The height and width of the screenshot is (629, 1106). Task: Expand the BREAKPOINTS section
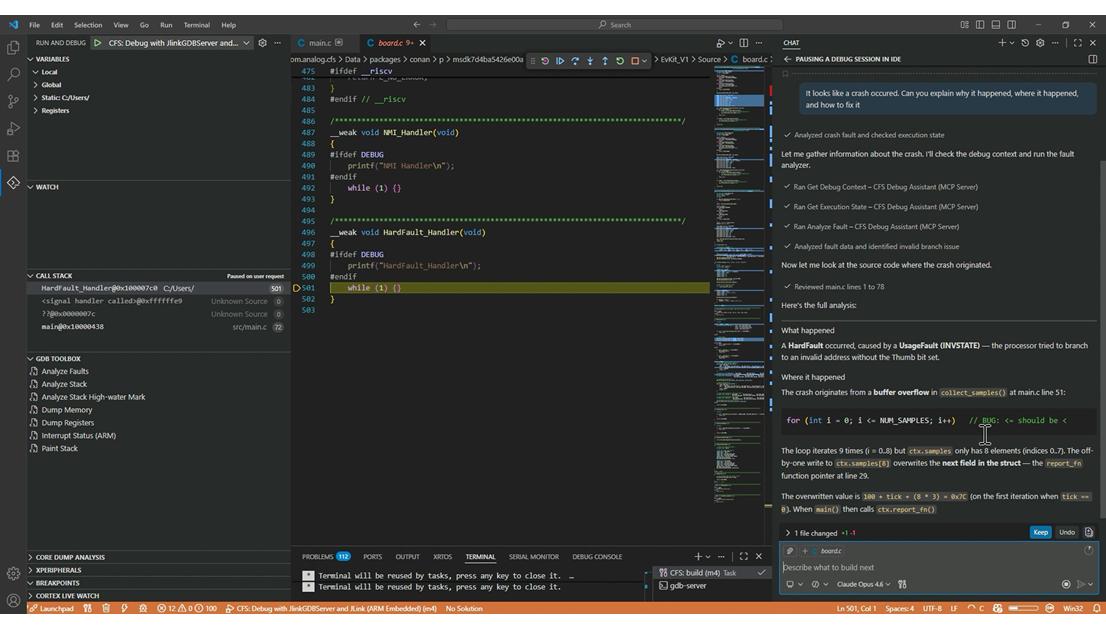[x=159, y=583]
